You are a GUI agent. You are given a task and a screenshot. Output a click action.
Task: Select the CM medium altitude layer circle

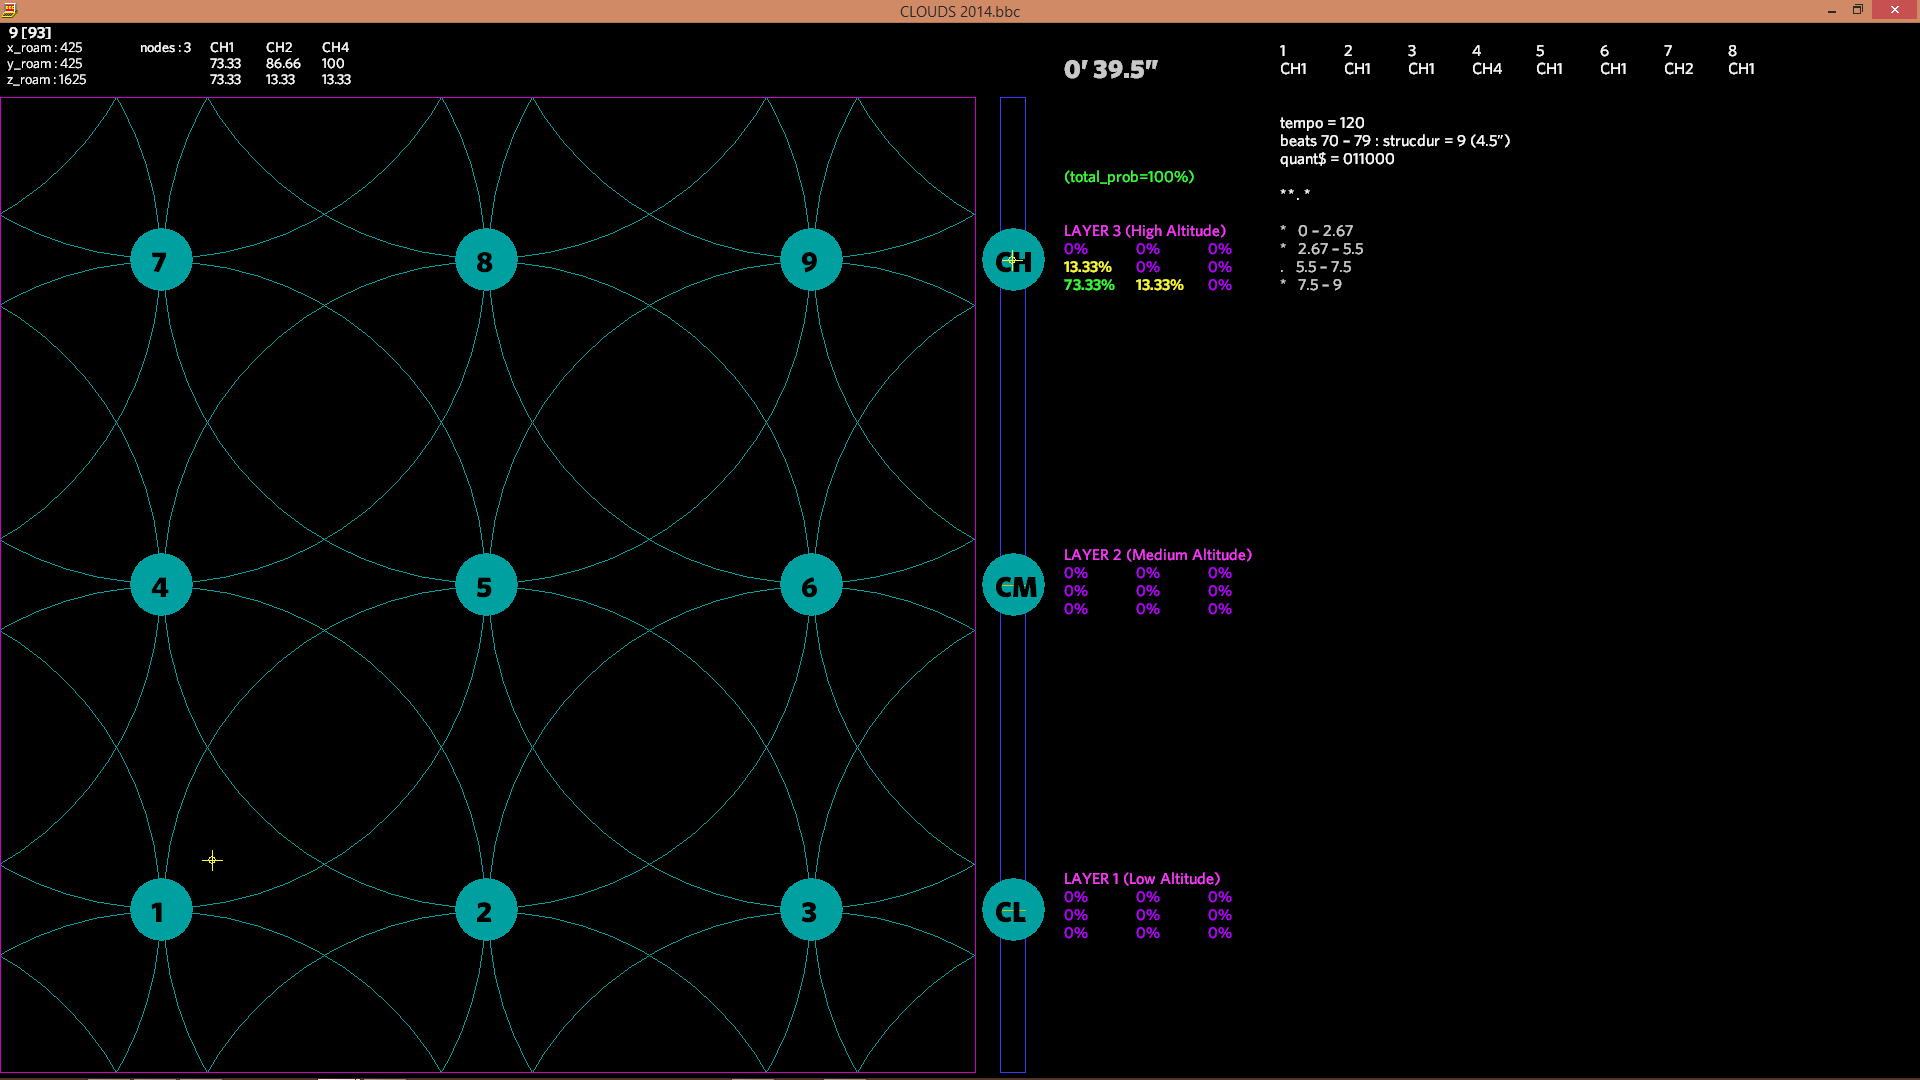tap(1013, 585)
